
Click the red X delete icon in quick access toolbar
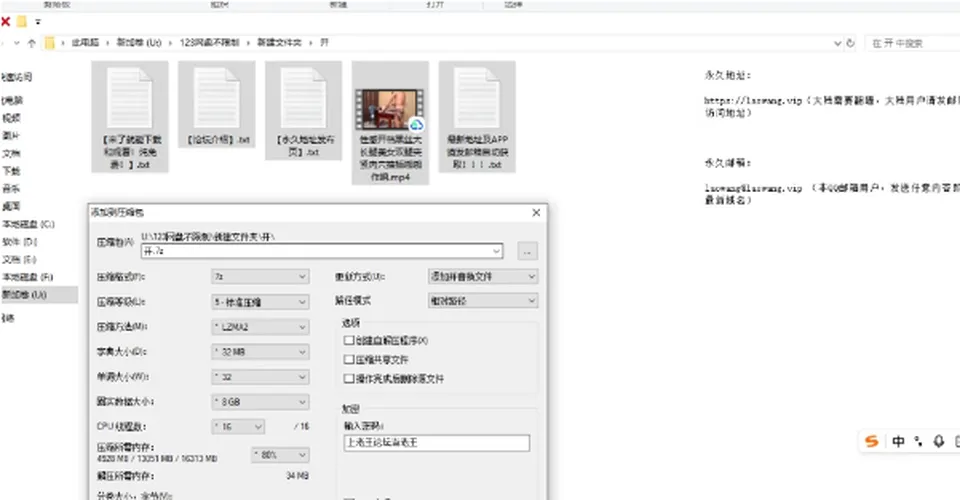pos(6,22)
